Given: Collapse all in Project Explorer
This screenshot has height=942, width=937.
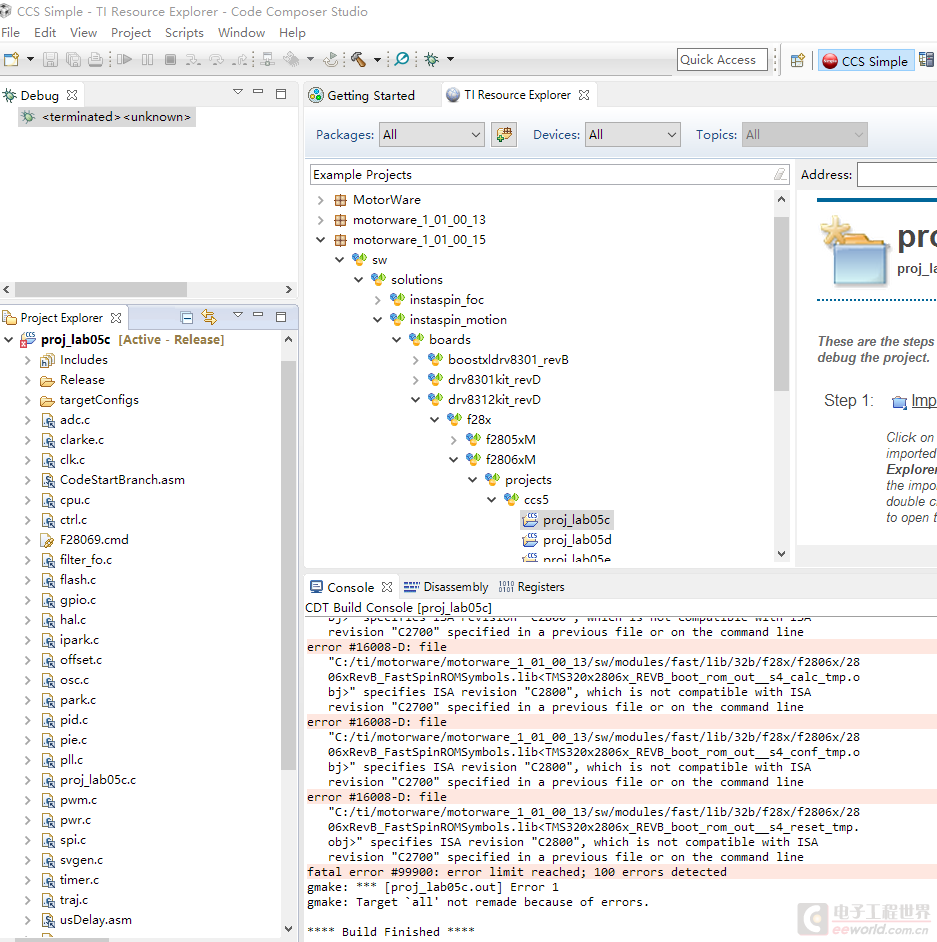Looking at the screenshot, I should tap(187, 317).
